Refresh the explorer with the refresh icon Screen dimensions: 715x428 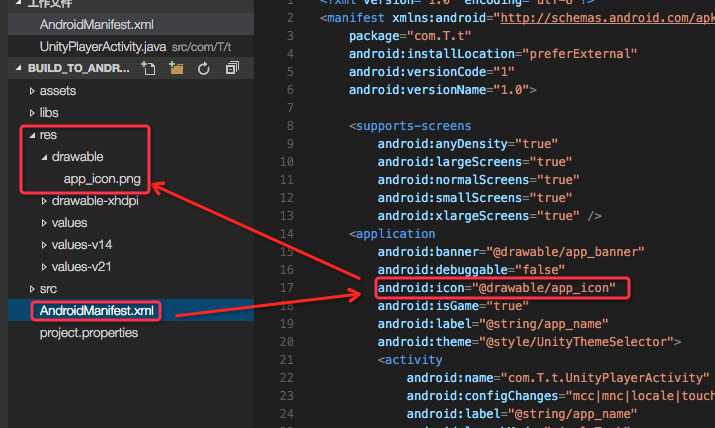point(204,68)
